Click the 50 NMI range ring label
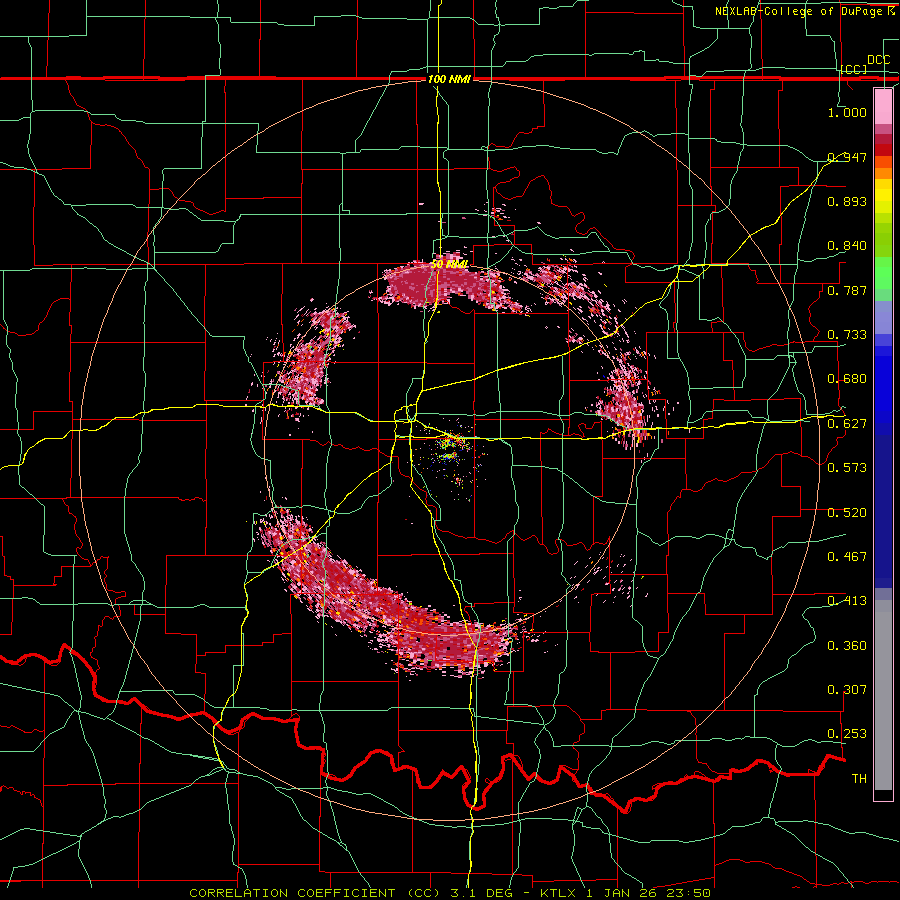This screenshot has width=900, height=900. pos(449,265)
